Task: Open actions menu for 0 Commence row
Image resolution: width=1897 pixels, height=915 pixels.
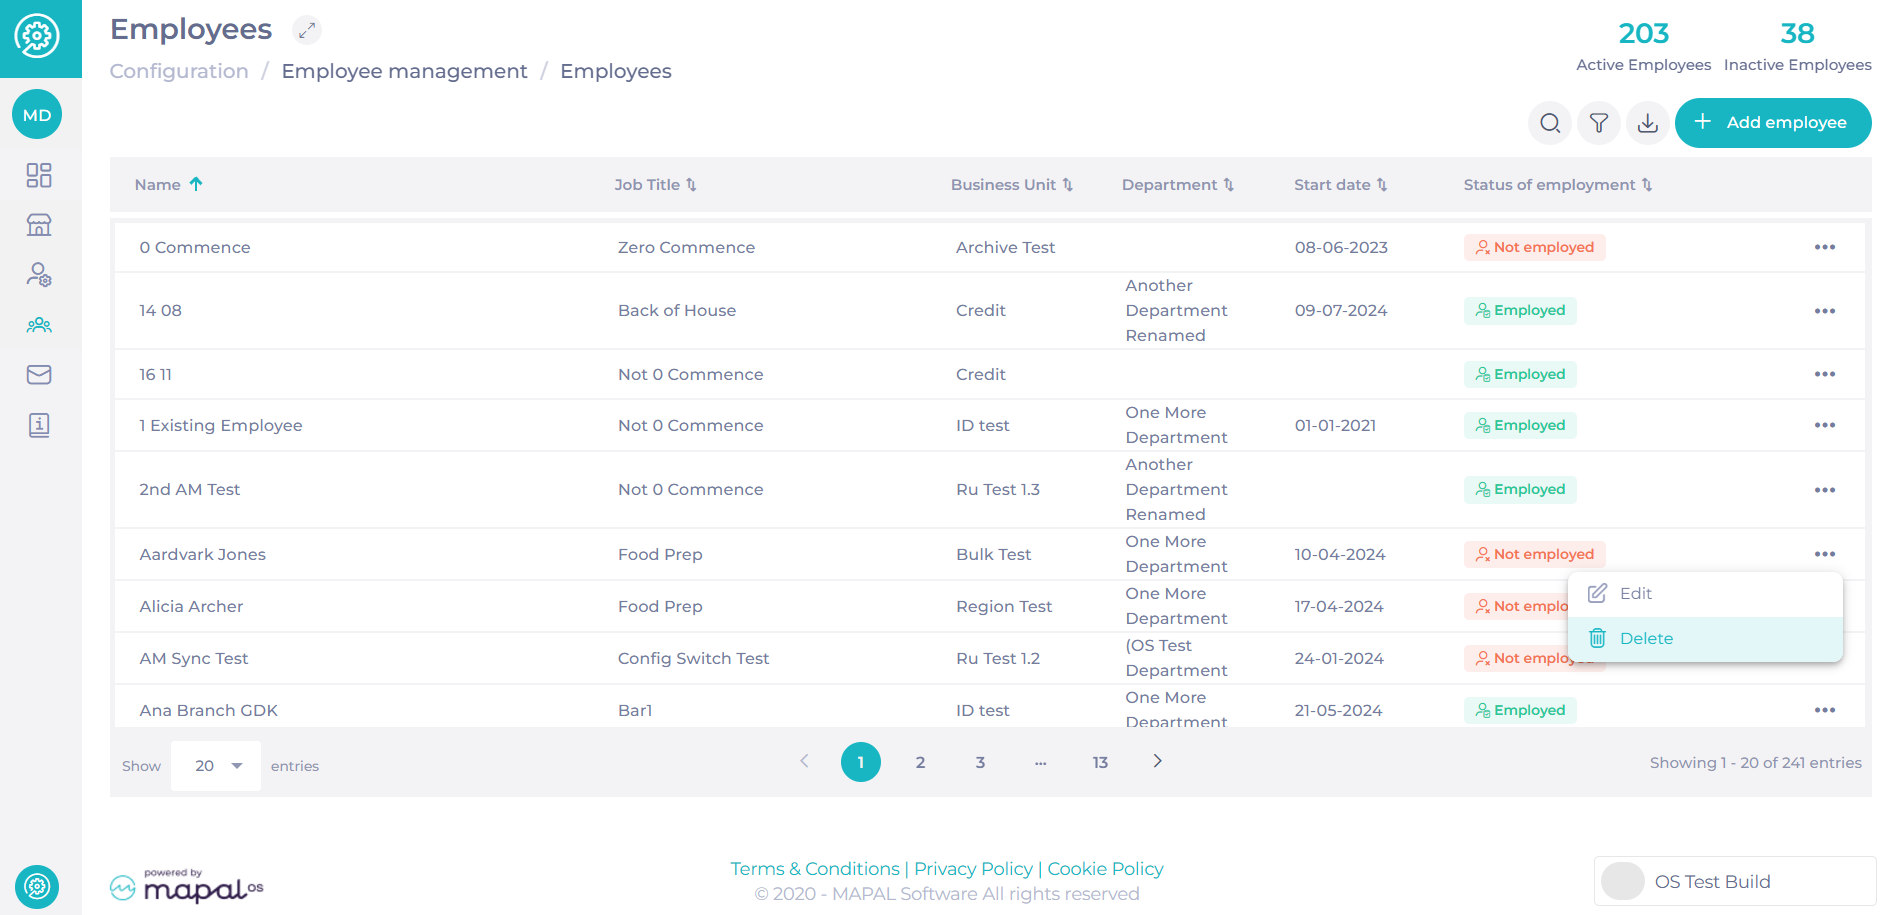Action: (1825, 247)
